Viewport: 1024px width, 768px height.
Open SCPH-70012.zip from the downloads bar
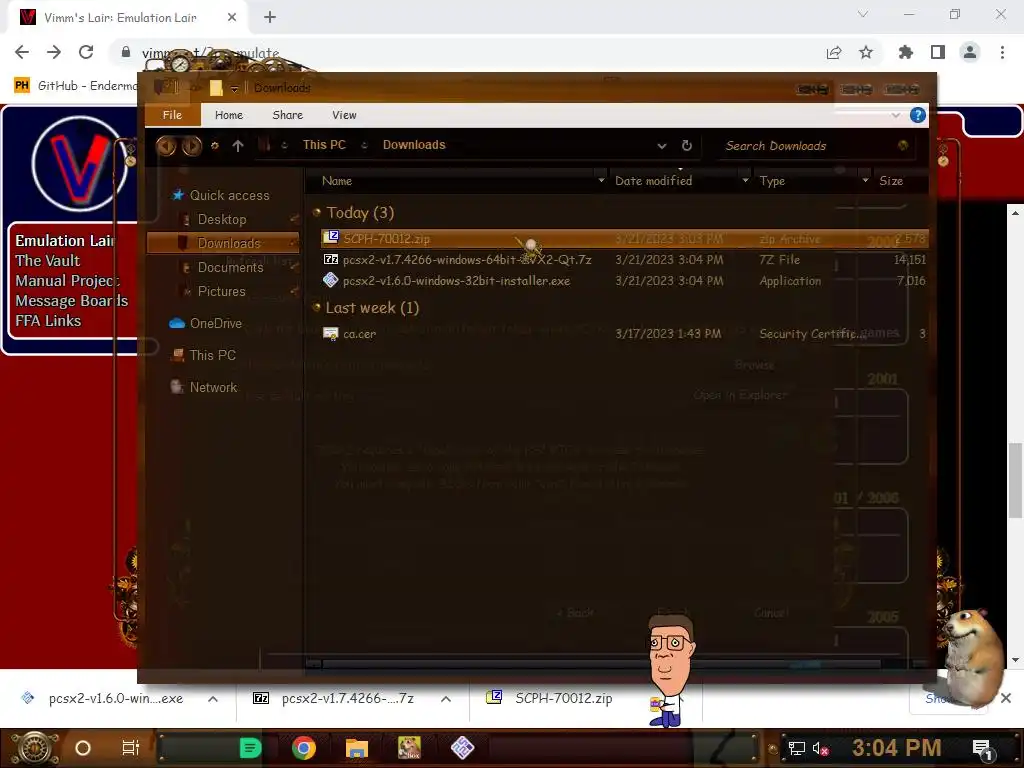click(549, 698)
